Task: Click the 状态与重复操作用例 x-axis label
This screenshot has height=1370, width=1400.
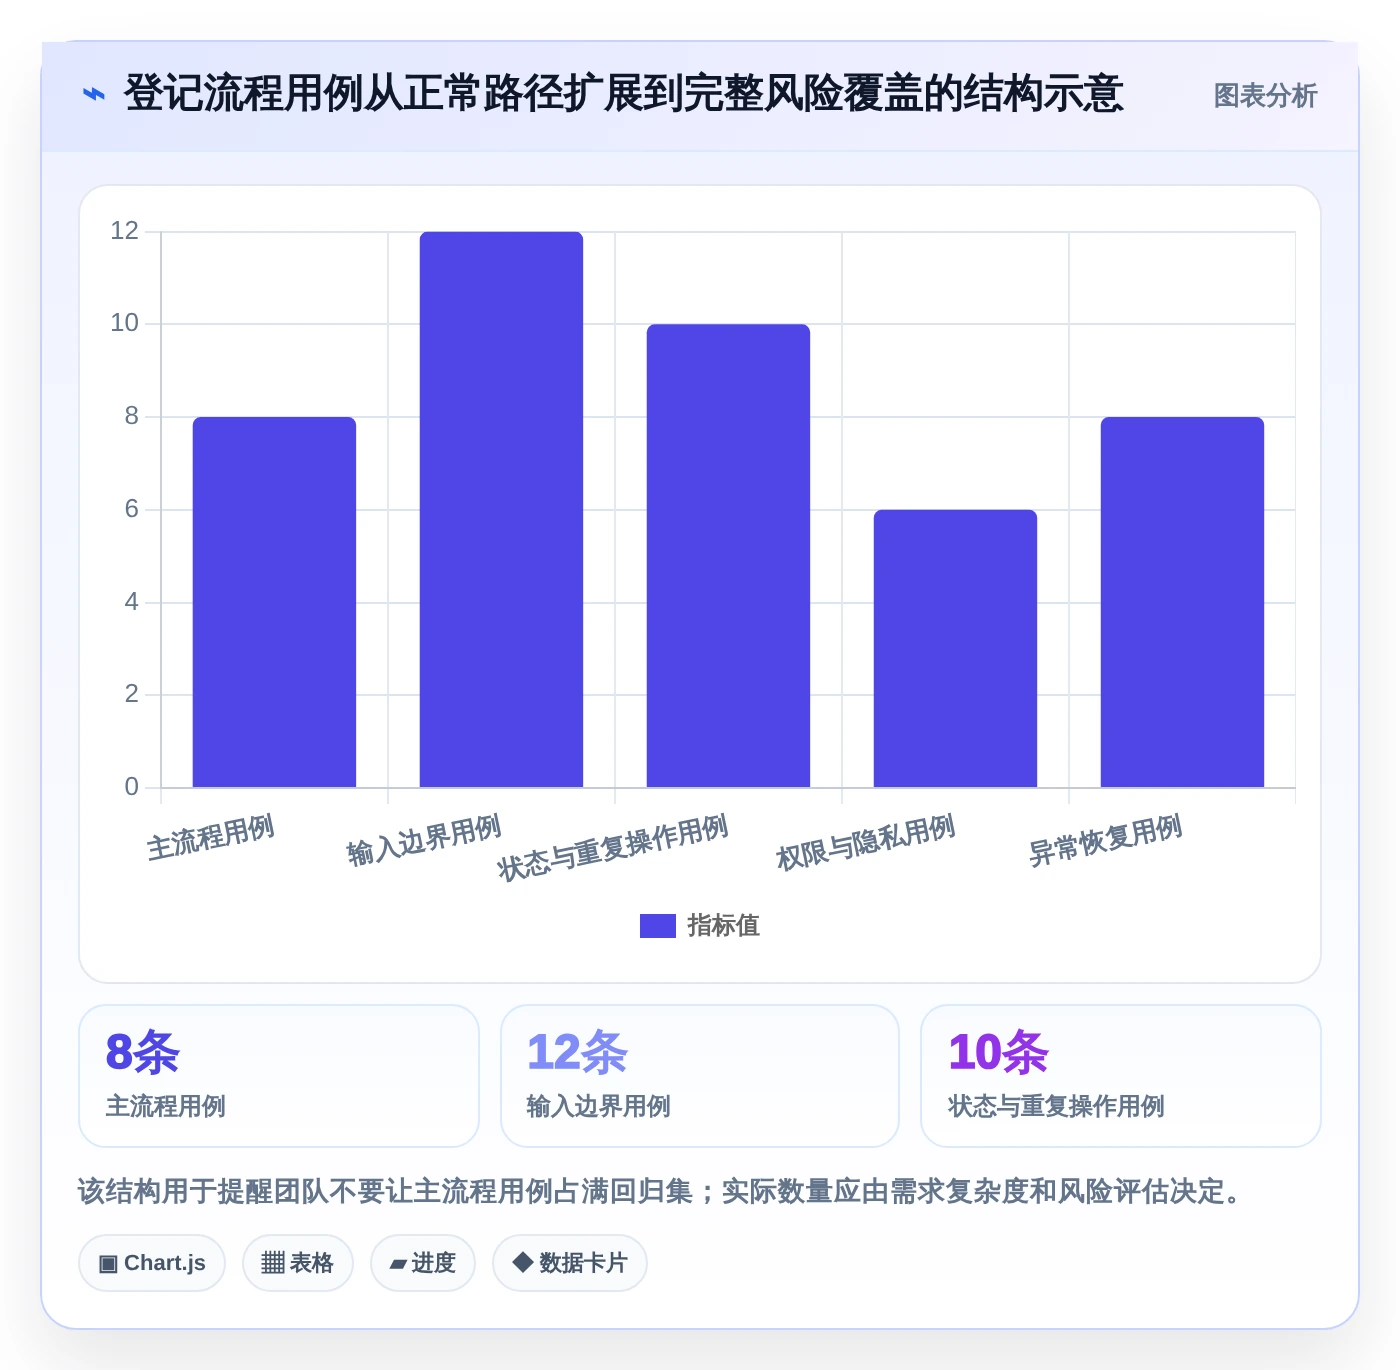Action: 613,847
